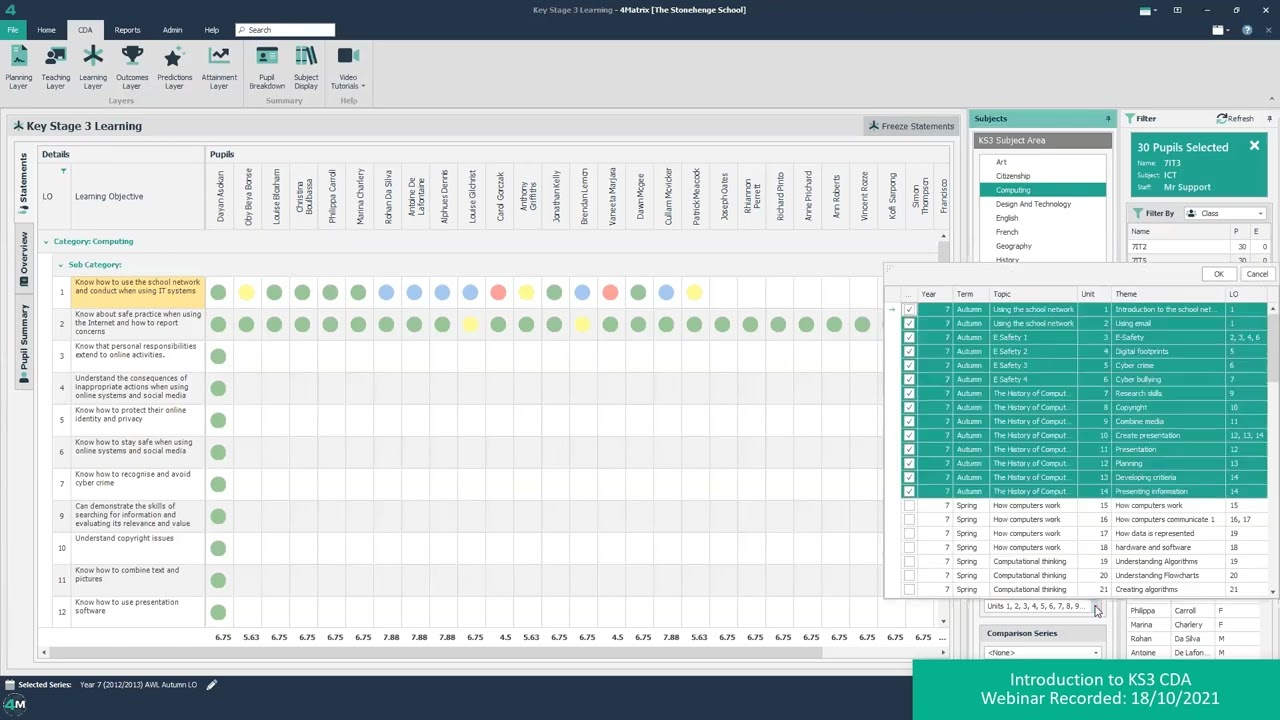Uncheck unit 5 Cyber crime row
The height and width of the screenshot is (720, 1280).
tap(909, 365)
